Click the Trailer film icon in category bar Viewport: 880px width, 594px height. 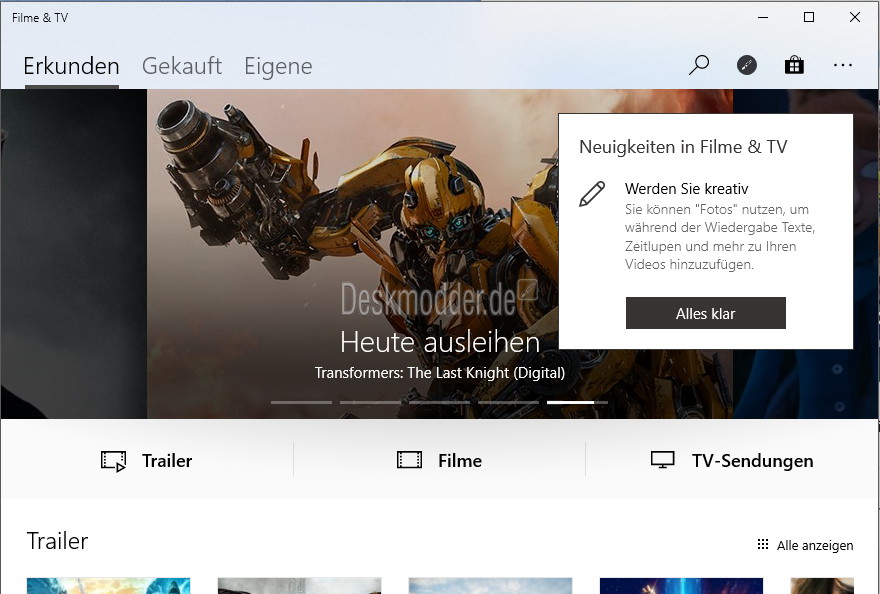tap(113, 461)
